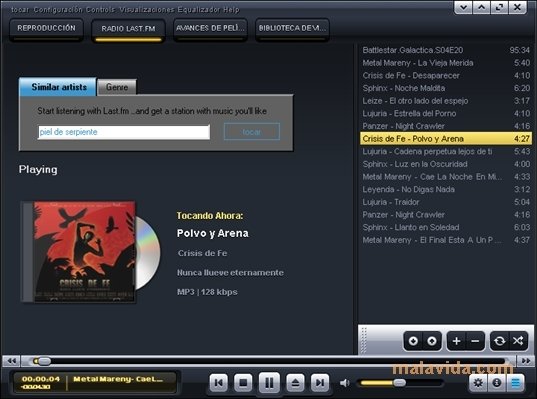537x399 pixels.
Task: Open the Reproducción tab
Action: (x=46, y=28)
